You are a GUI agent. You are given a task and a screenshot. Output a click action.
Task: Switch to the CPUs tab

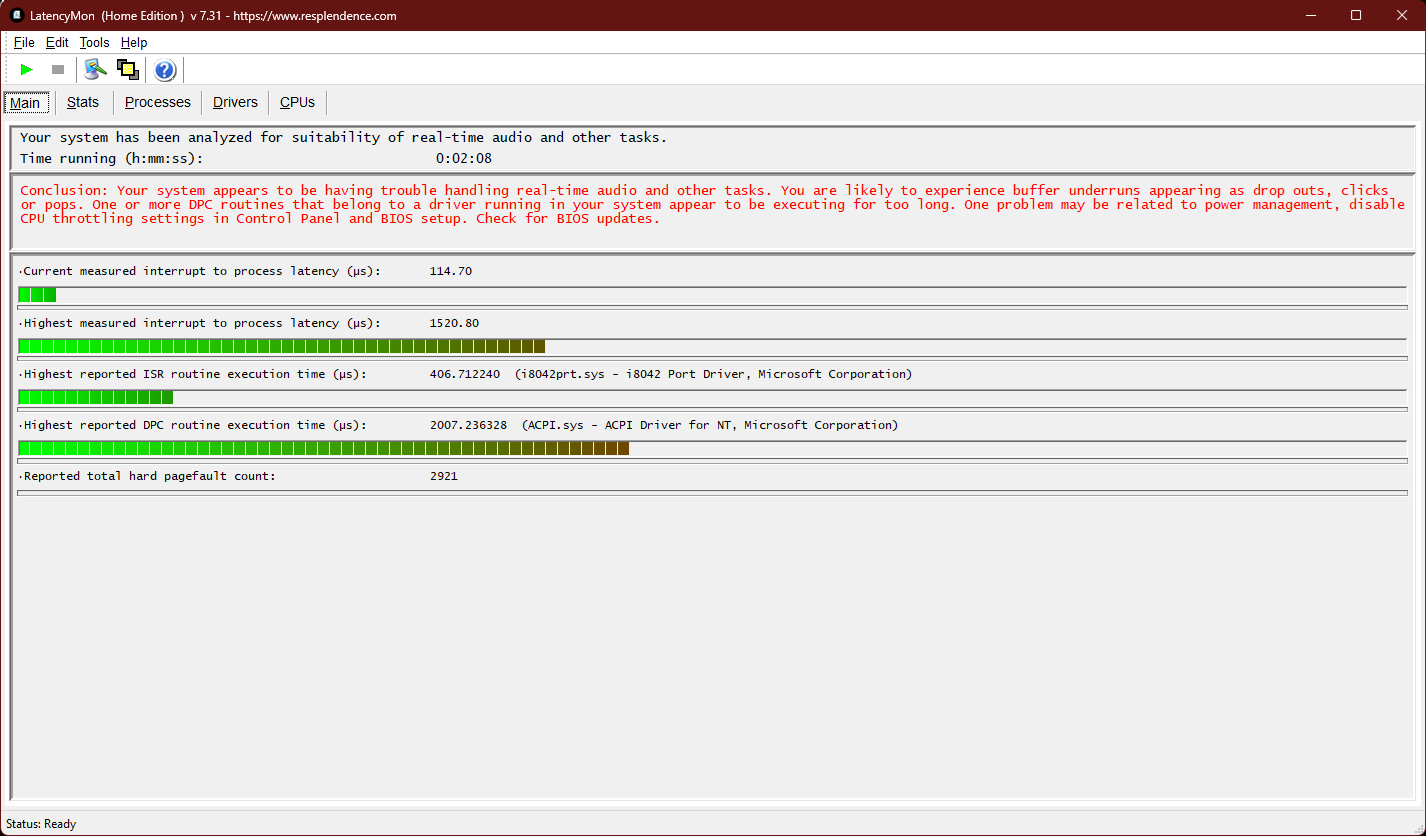click(x=297, y=102)
